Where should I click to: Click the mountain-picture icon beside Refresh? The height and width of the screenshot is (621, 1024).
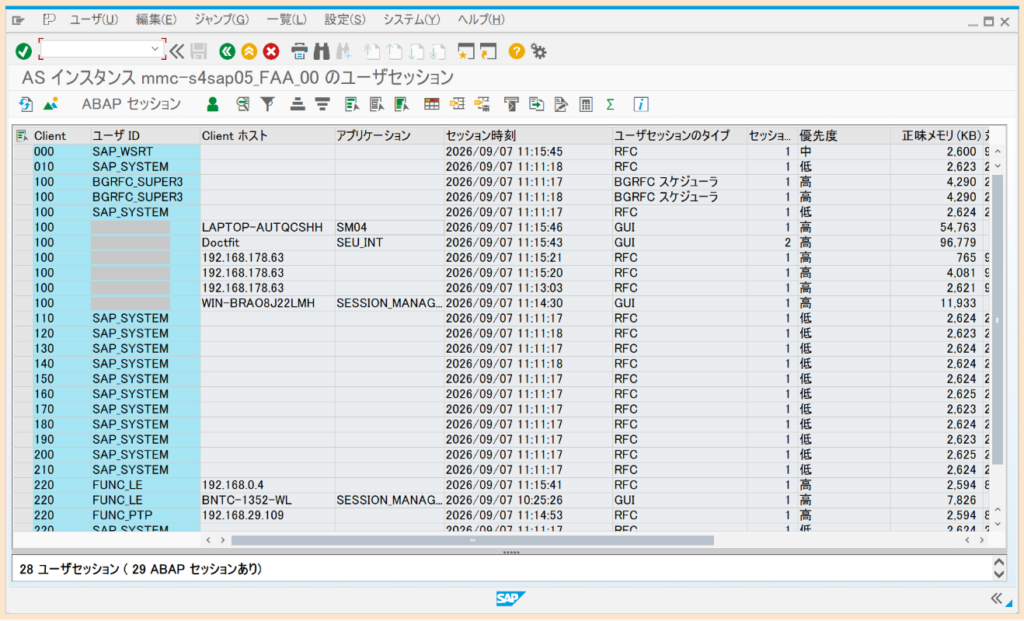point(50,104)
